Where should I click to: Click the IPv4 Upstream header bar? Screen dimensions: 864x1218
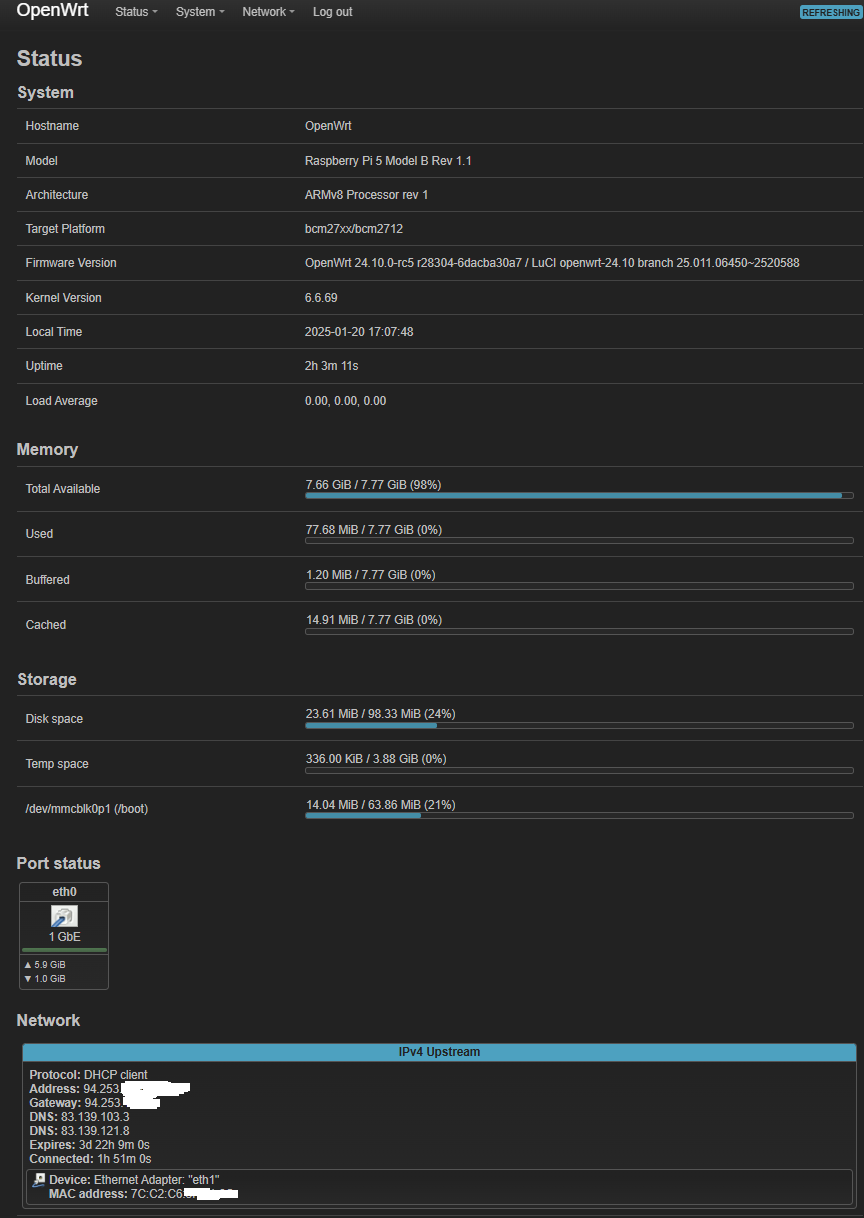pyautogui.click(x=439, y=1052)
